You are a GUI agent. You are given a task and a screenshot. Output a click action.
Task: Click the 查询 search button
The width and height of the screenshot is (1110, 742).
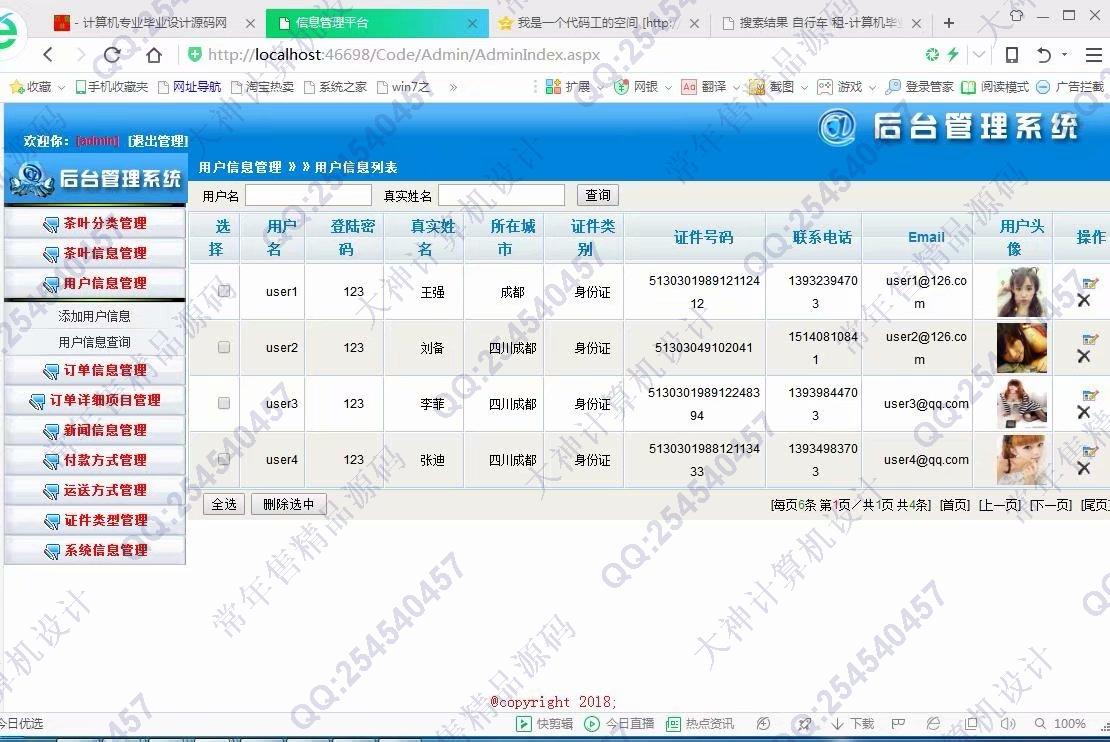[598, 195]
